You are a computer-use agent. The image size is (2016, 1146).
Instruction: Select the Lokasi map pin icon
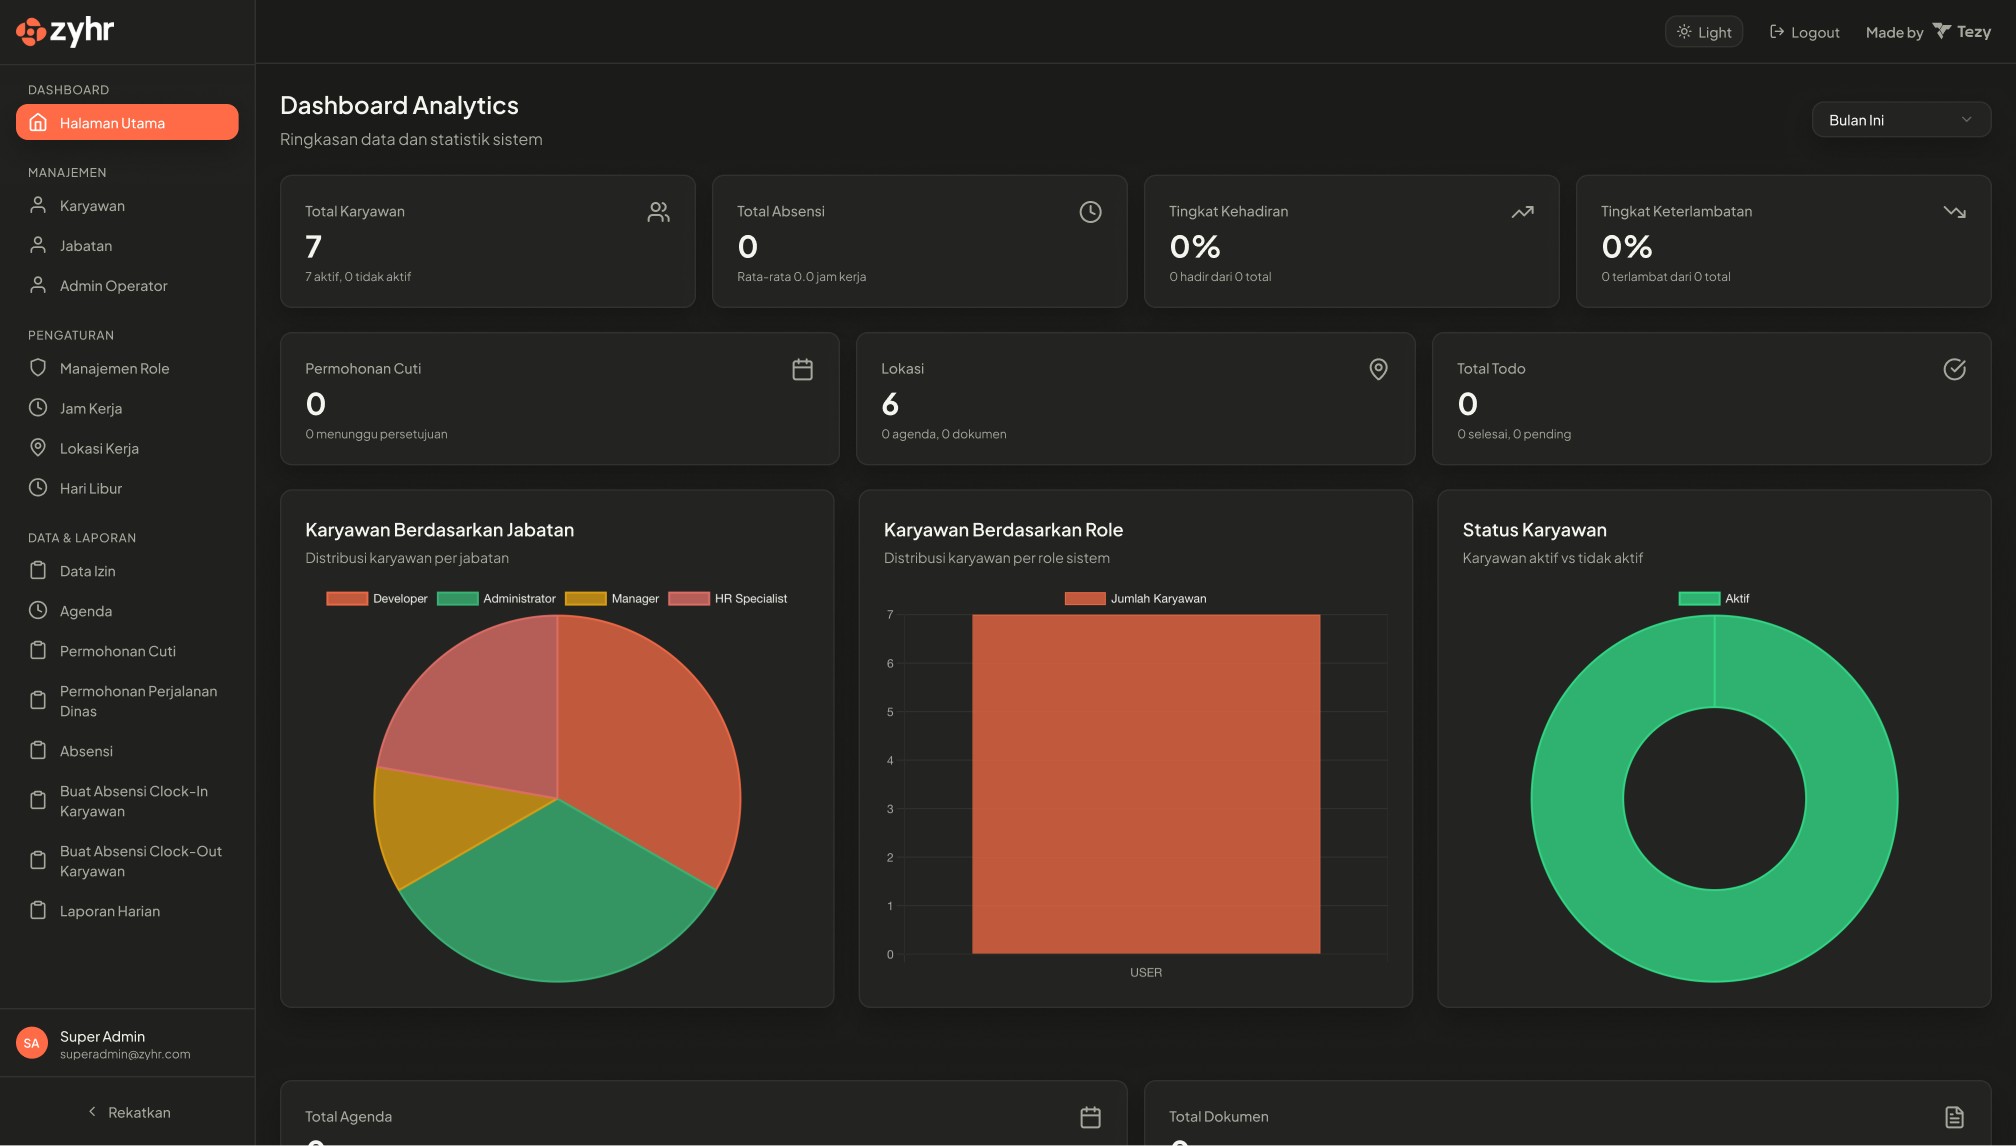1378,369
